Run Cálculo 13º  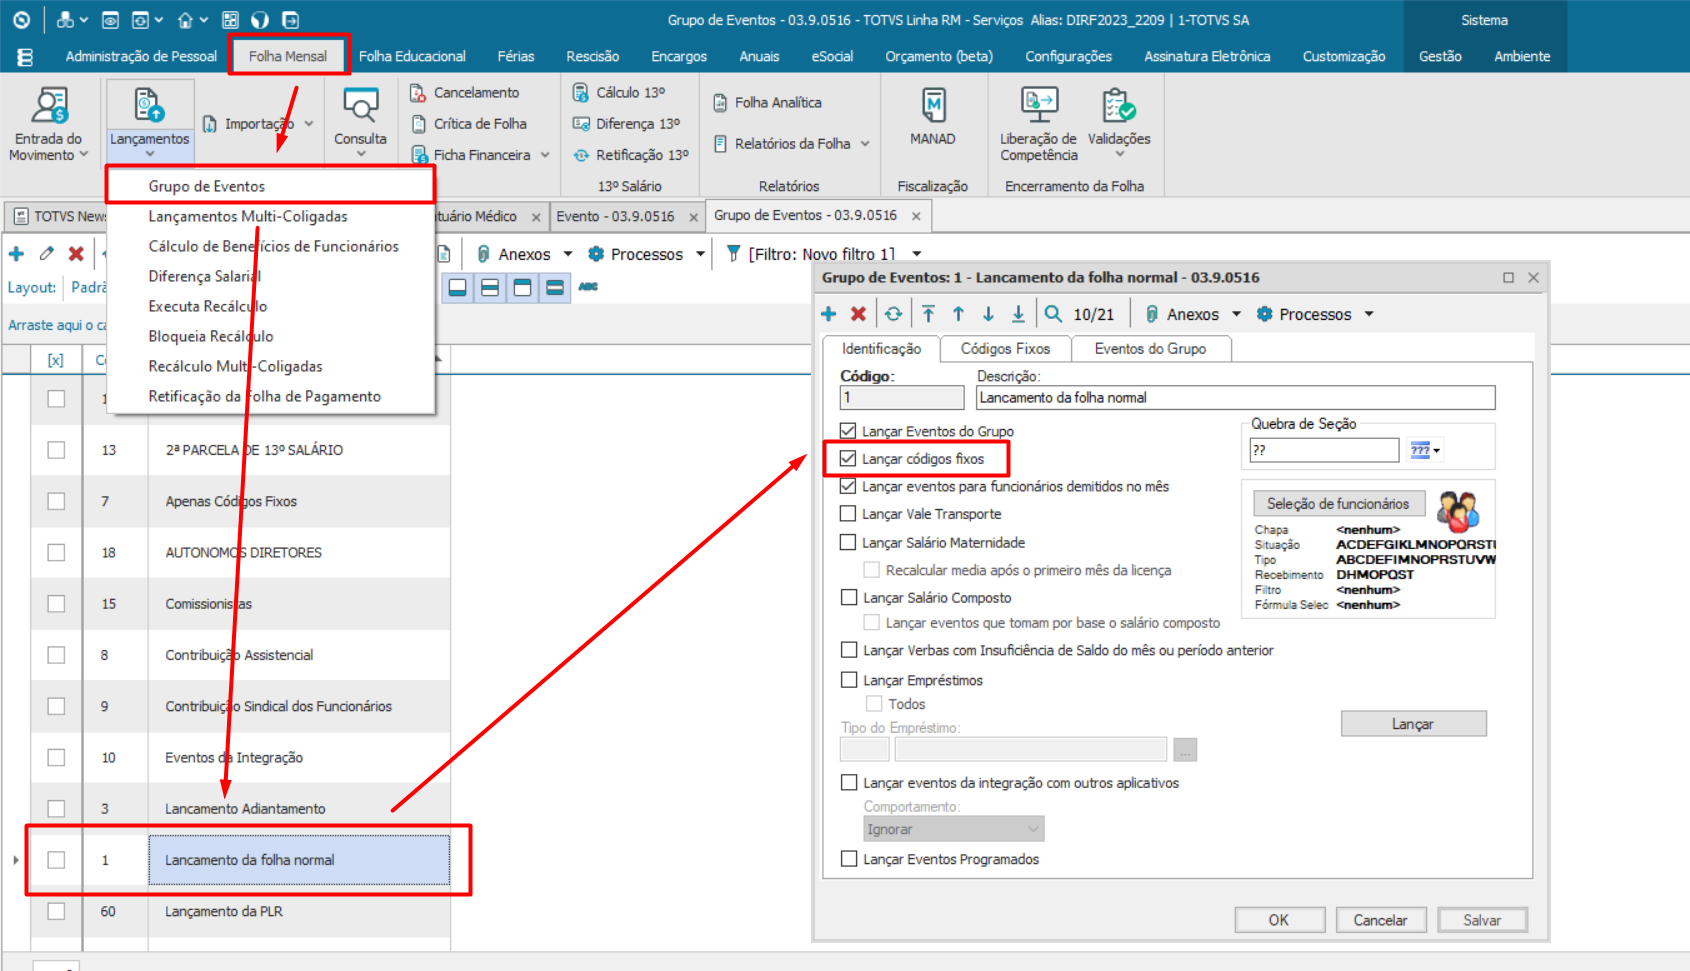pyautogui.click(x=619, y=92)
